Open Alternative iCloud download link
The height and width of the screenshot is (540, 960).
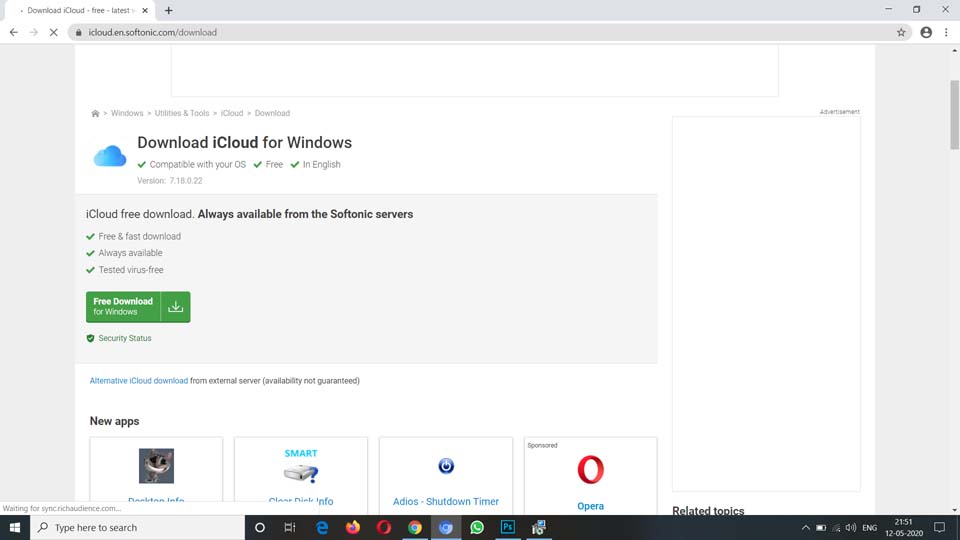coord(139,381)
